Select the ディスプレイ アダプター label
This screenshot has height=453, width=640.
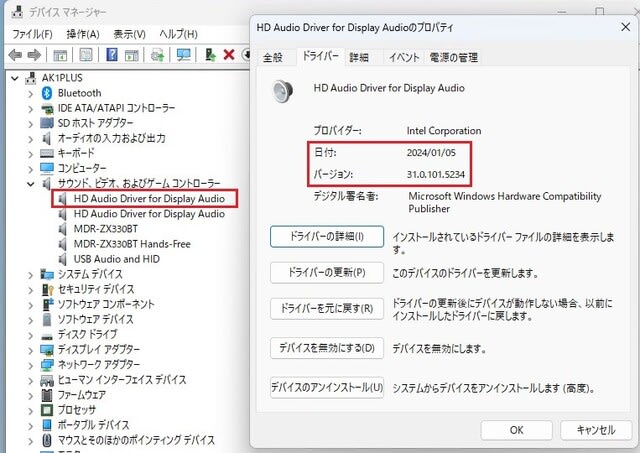(x=98, y=350)
